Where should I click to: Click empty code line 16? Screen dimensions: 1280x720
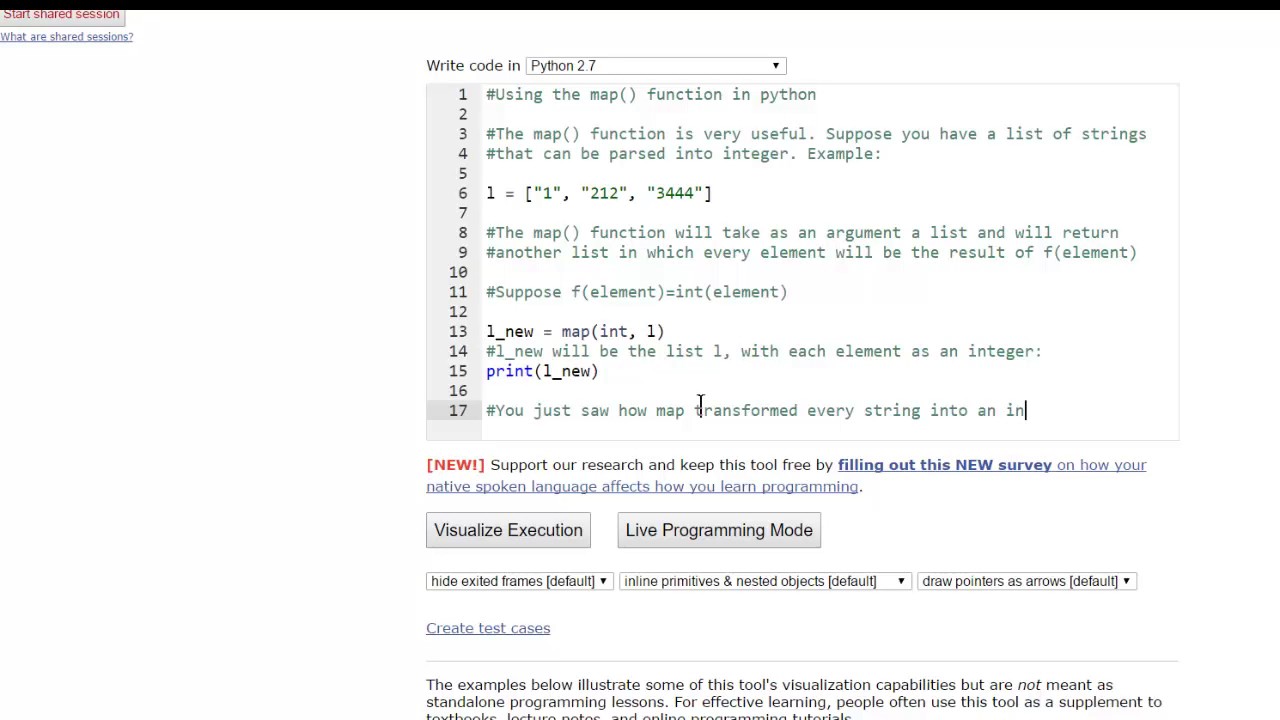(x=830, y=391)
